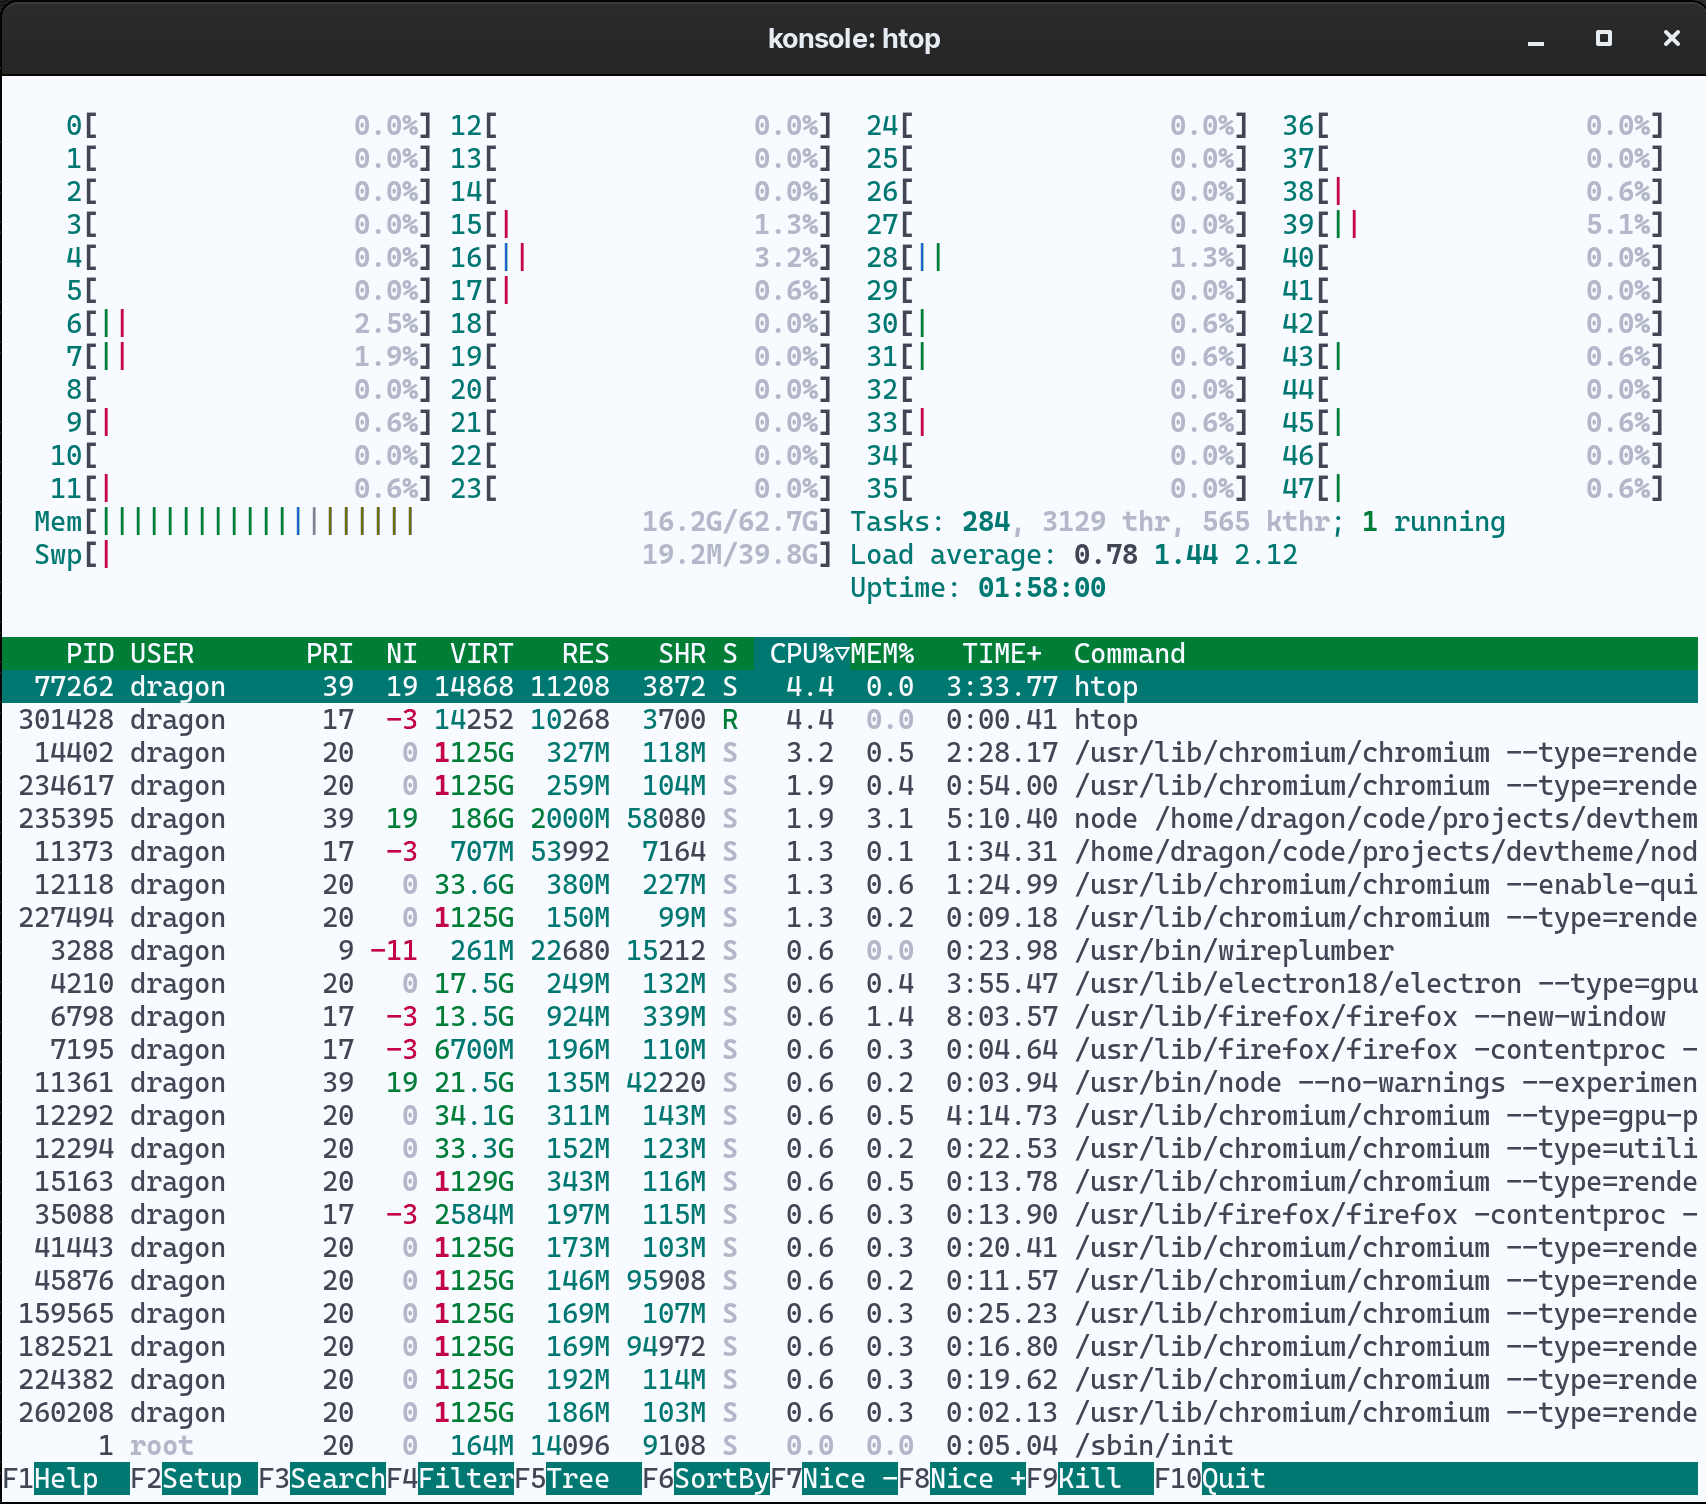Image resolution: width=1706 pixels, height=1504 pixels.
Task: Click the Command column header
Action: coord(1130,654)
